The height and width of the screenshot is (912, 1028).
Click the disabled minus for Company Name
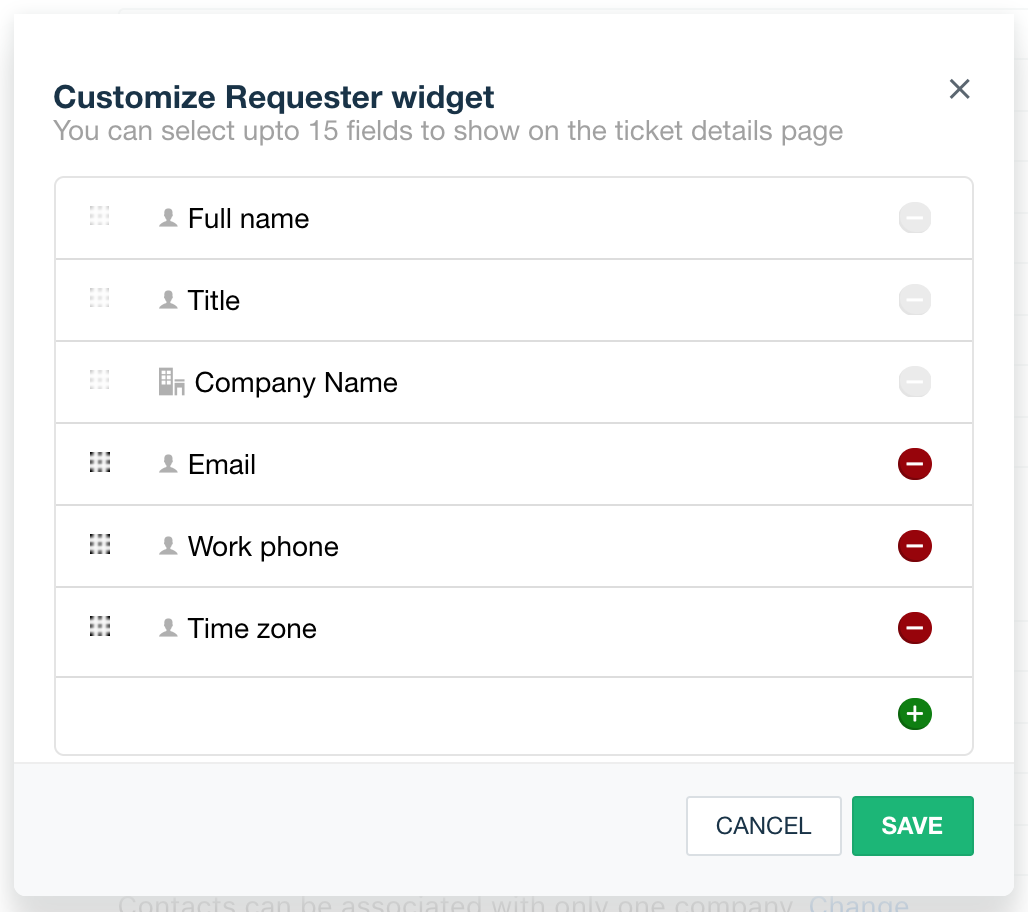914,382
